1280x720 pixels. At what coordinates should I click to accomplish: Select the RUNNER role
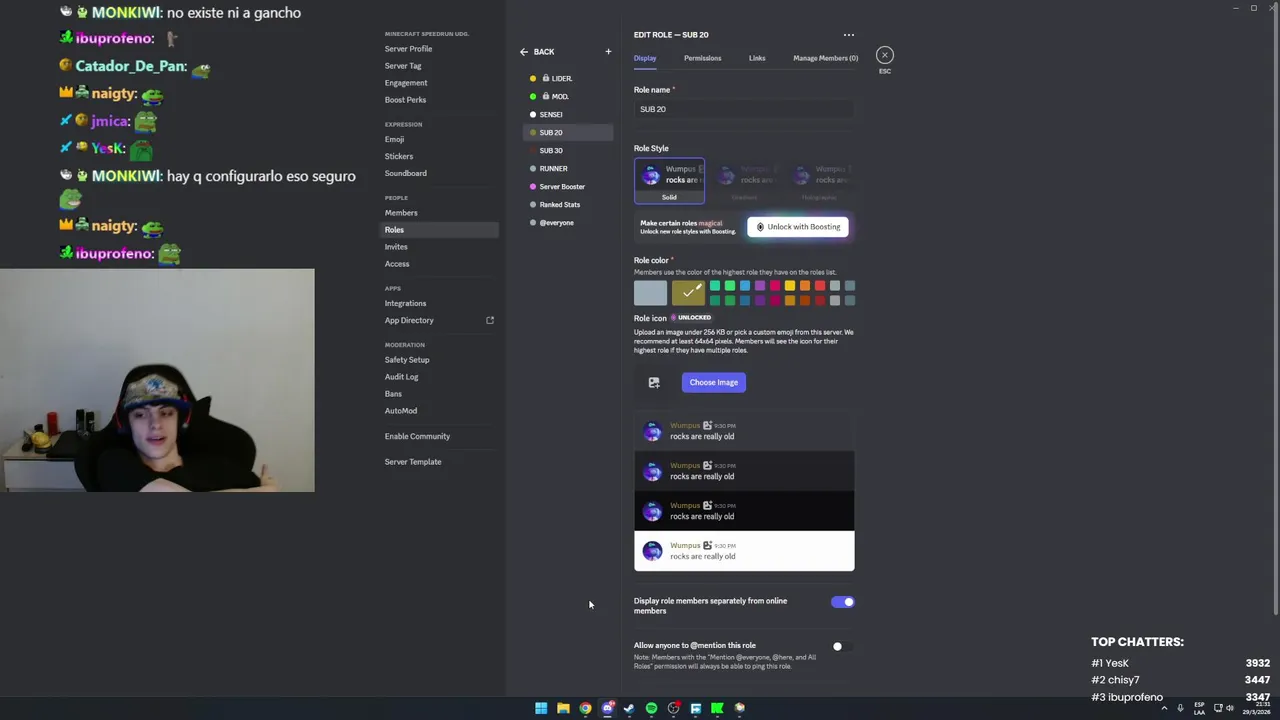click(567, 168)
